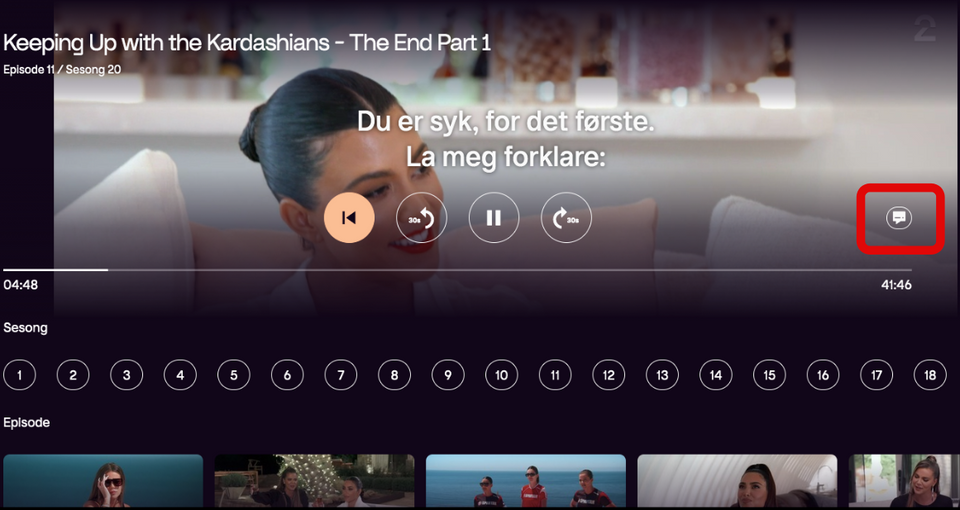Viewport: 960px width, 510px height.
Task: Switch to season 14
Action: [716, 375]
